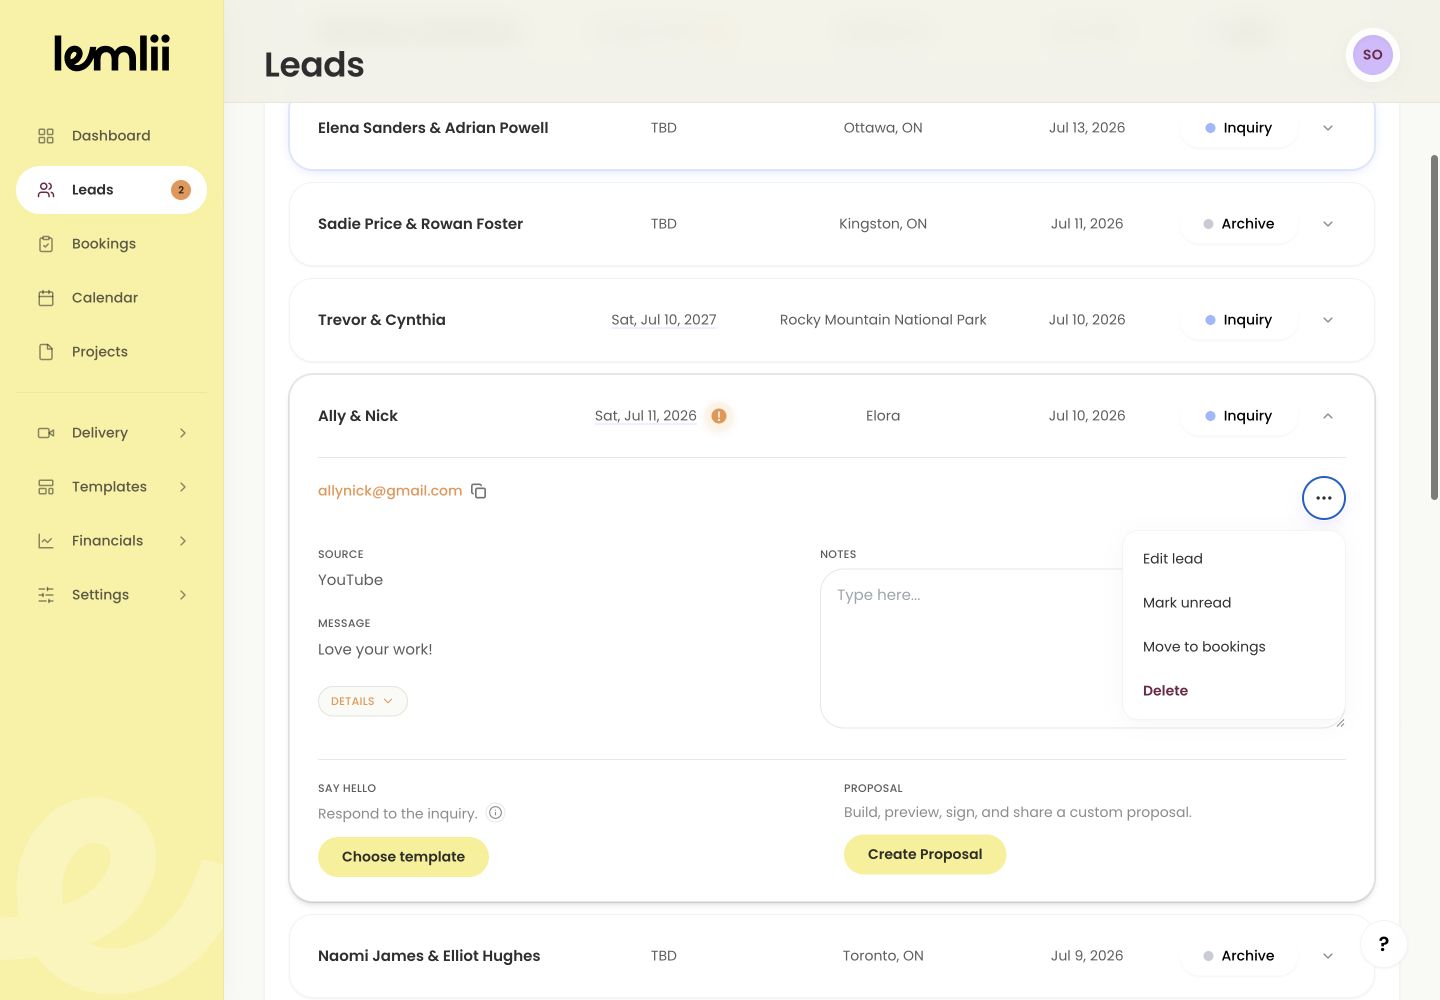
Task: Click Trevor & Cynthia's Sat, Jul 10, 2027 date
Action: (664, 320)
